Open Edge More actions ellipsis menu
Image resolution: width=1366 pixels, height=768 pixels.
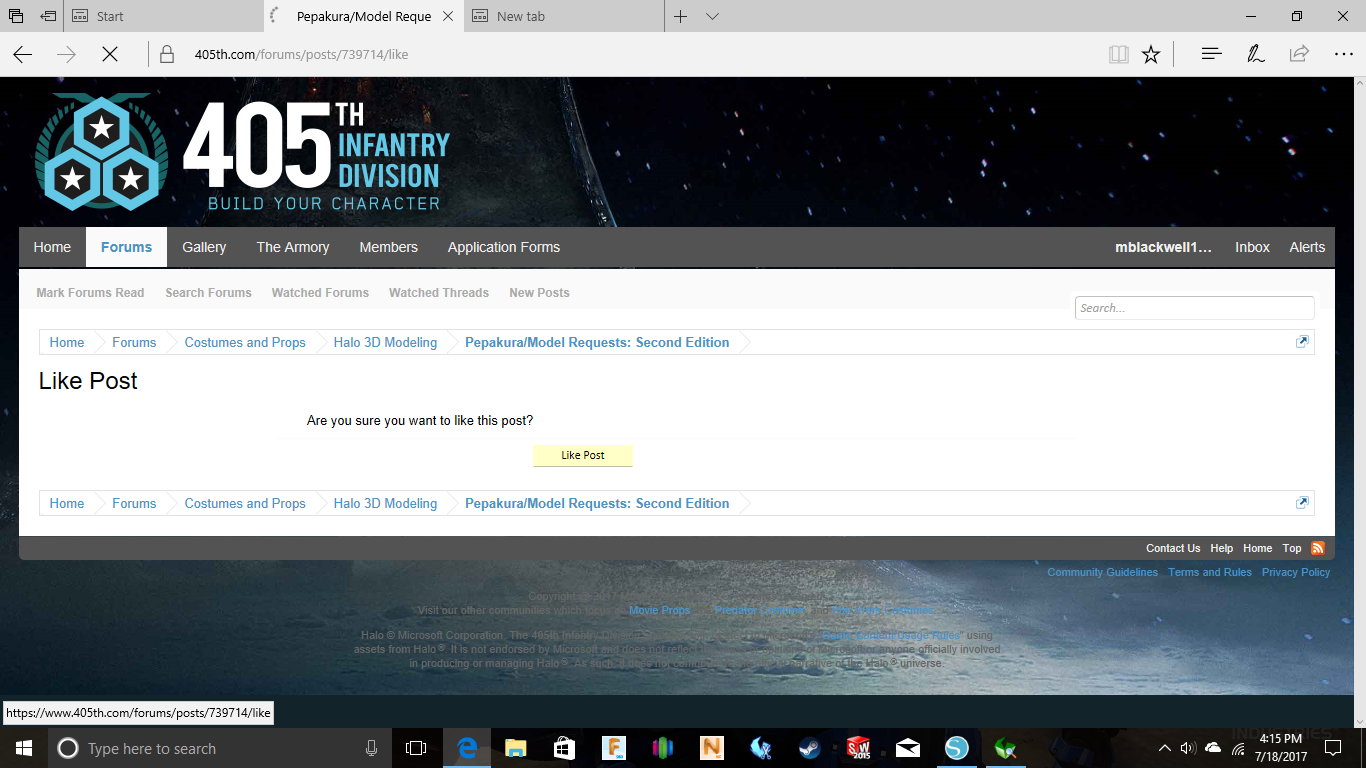[1343, 54]
